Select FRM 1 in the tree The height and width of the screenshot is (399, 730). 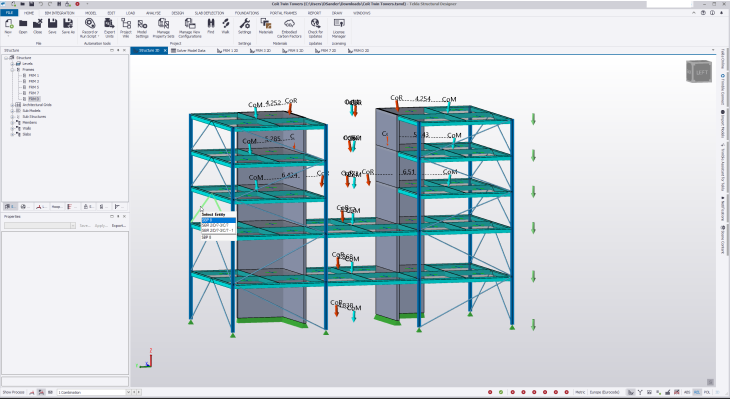(34, 75)
